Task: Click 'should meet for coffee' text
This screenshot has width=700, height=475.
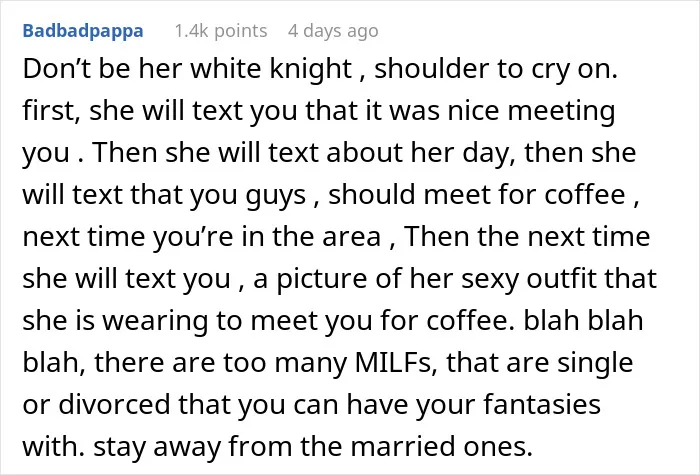Action: 477,195
